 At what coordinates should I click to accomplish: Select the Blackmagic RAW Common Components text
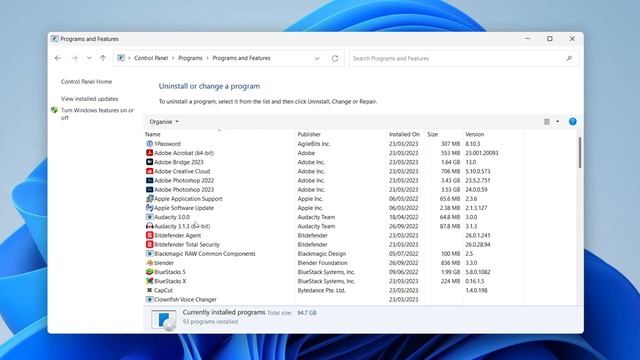pyautogui.click(x=205, y=253)
